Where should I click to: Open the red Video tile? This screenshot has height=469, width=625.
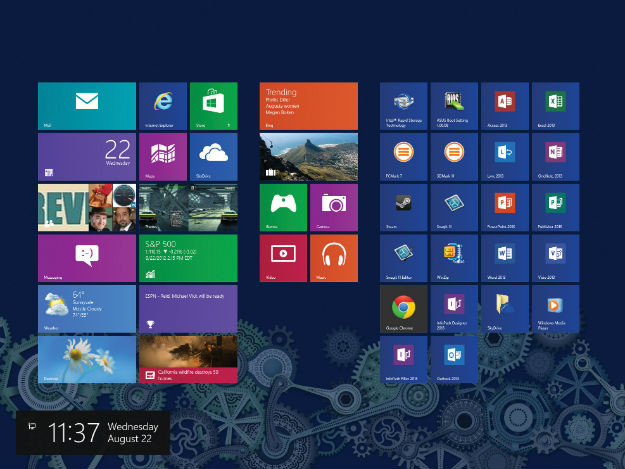point(283,258)
